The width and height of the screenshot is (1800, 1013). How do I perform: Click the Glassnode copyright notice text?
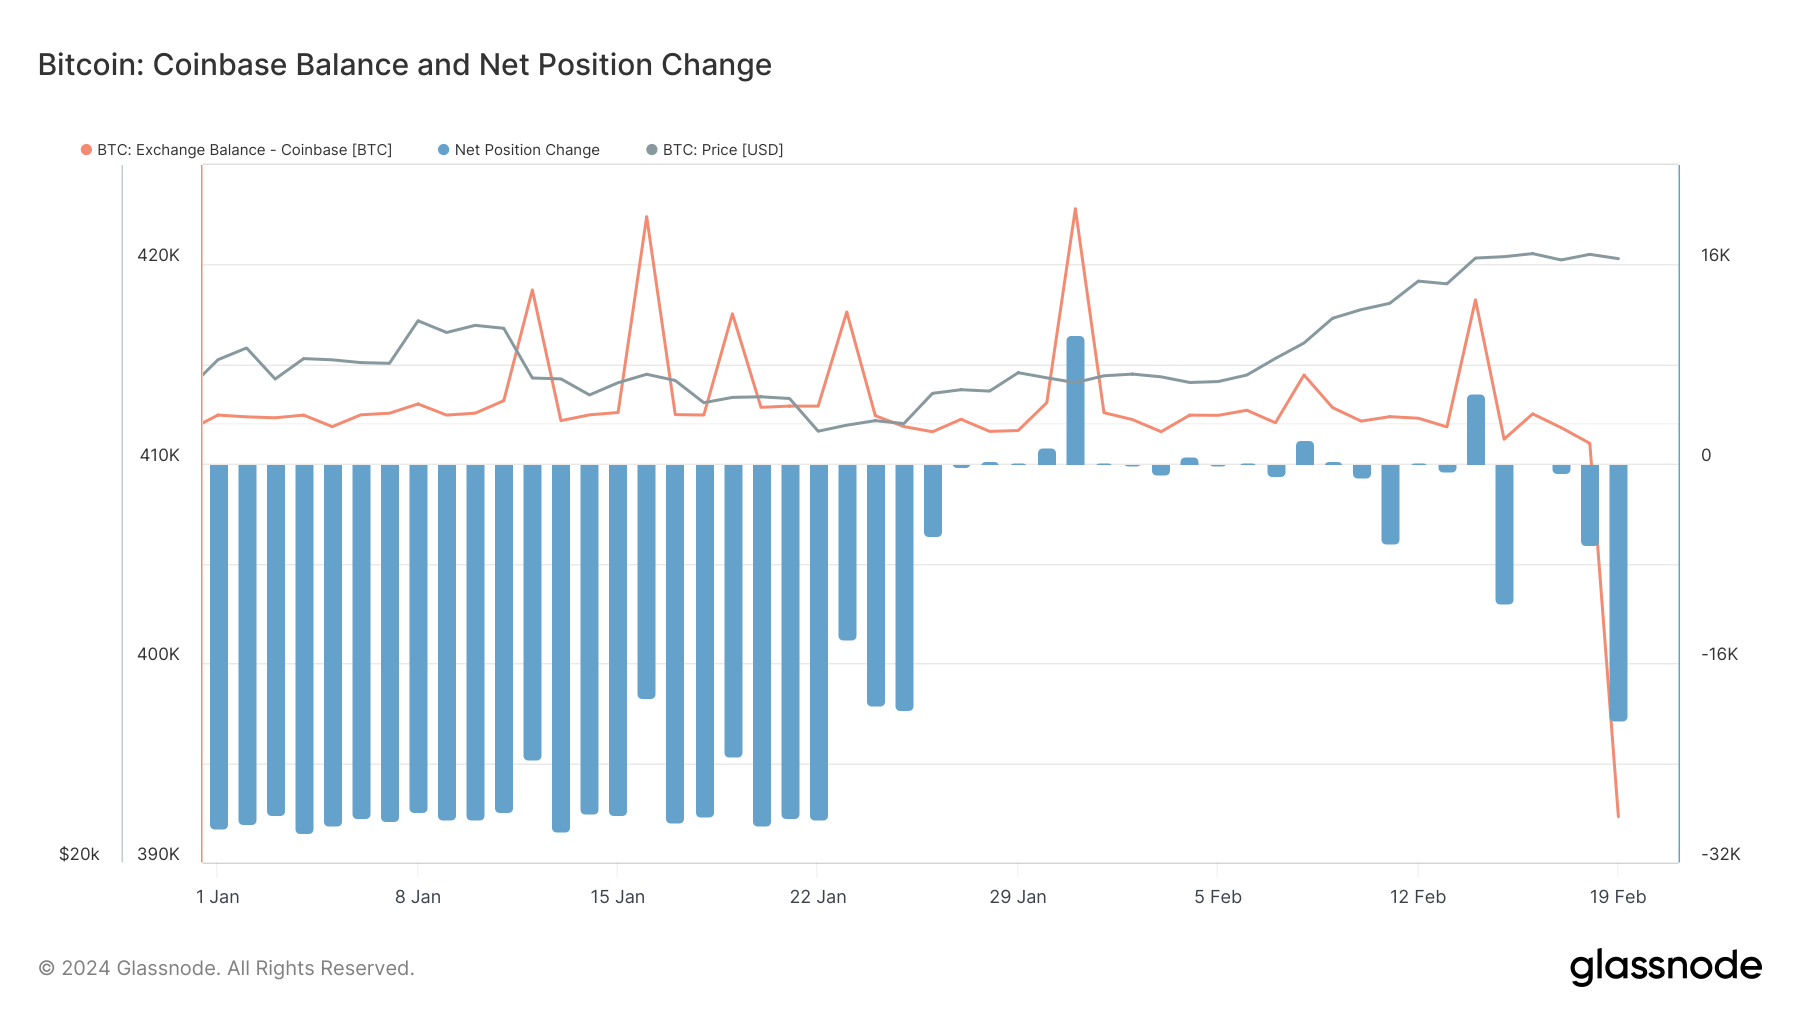(x=226, y=968)
